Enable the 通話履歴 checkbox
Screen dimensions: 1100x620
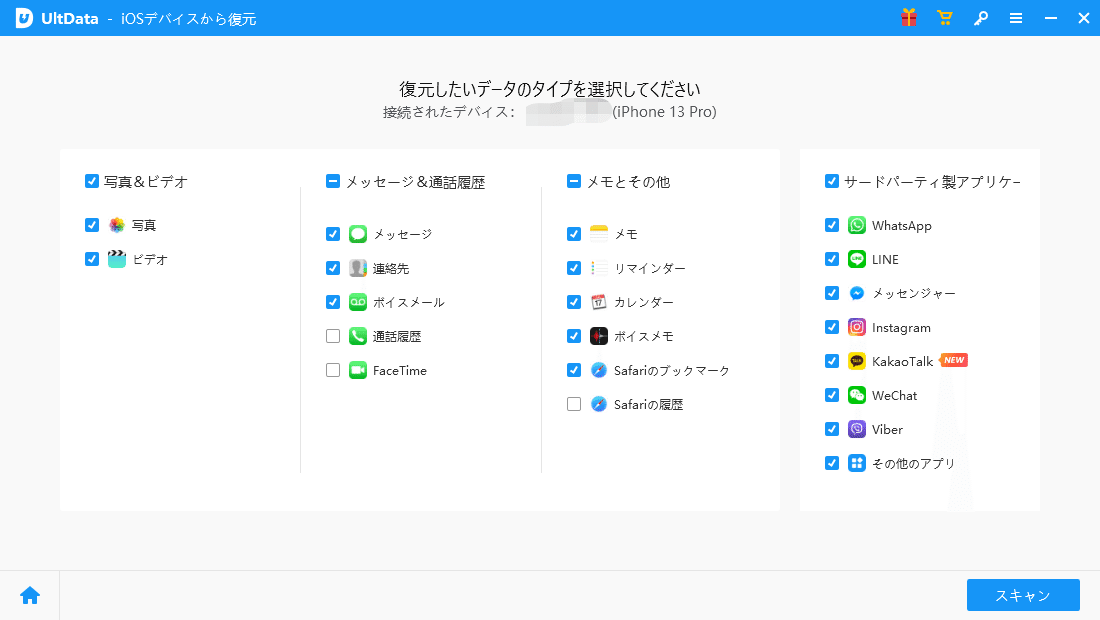click(x=333, y=336)
